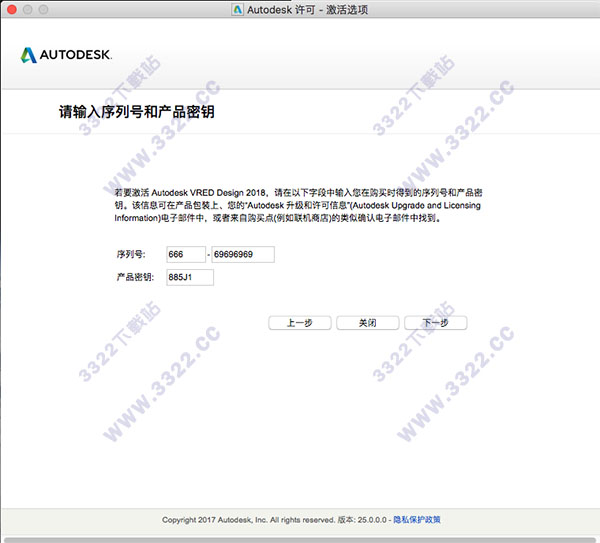Image resolution: width=600 pixels, height=543 pixels.
Task: Click the Copyright 2017 Autodesk footer text
Action: 275,520
